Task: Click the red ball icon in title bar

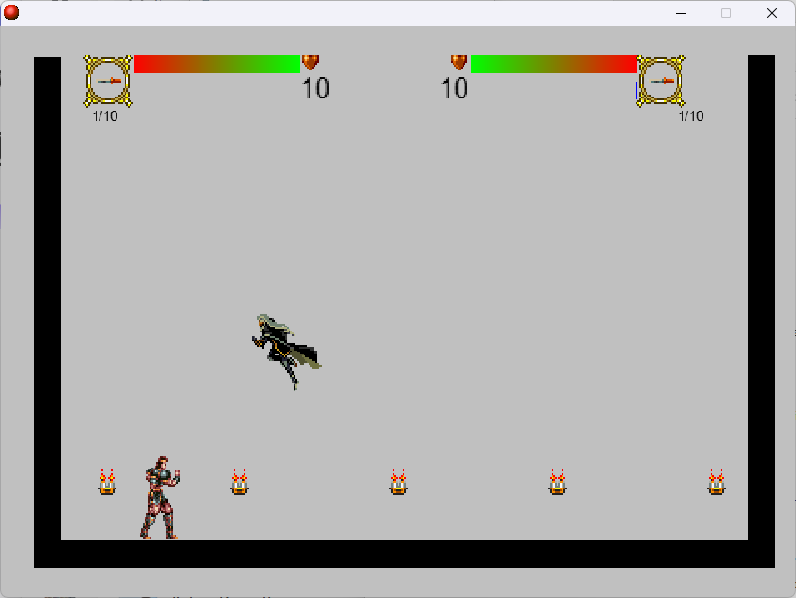Action: 12,13
